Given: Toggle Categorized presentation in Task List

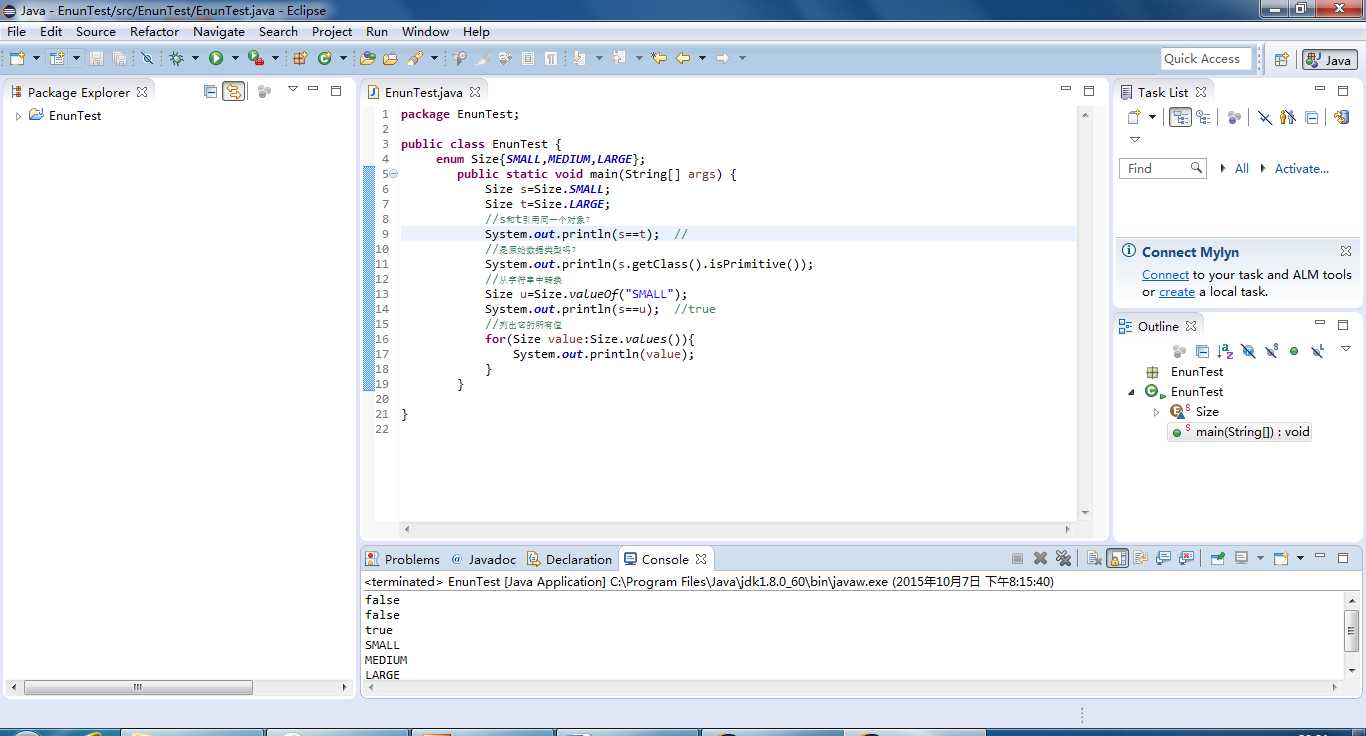Looking at the screenshot, I should pyautogui.click(x=1180, y=117).
